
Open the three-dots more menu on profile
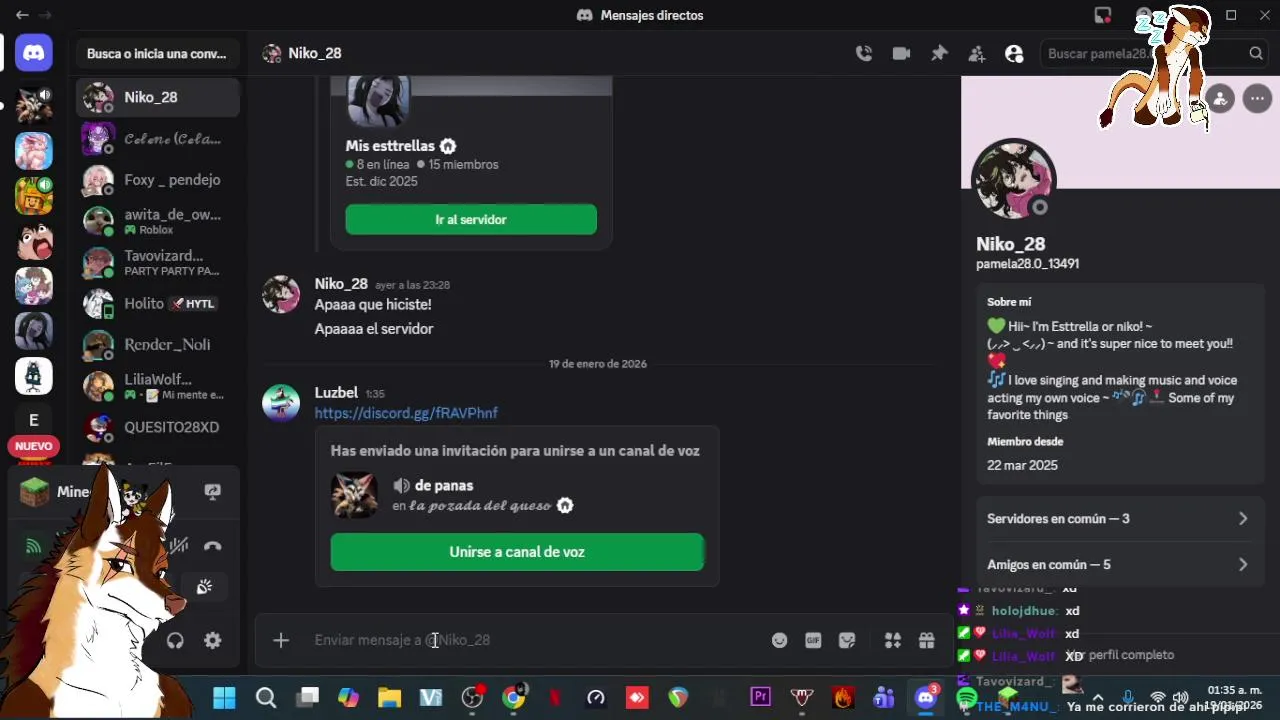pos(1257,98)
